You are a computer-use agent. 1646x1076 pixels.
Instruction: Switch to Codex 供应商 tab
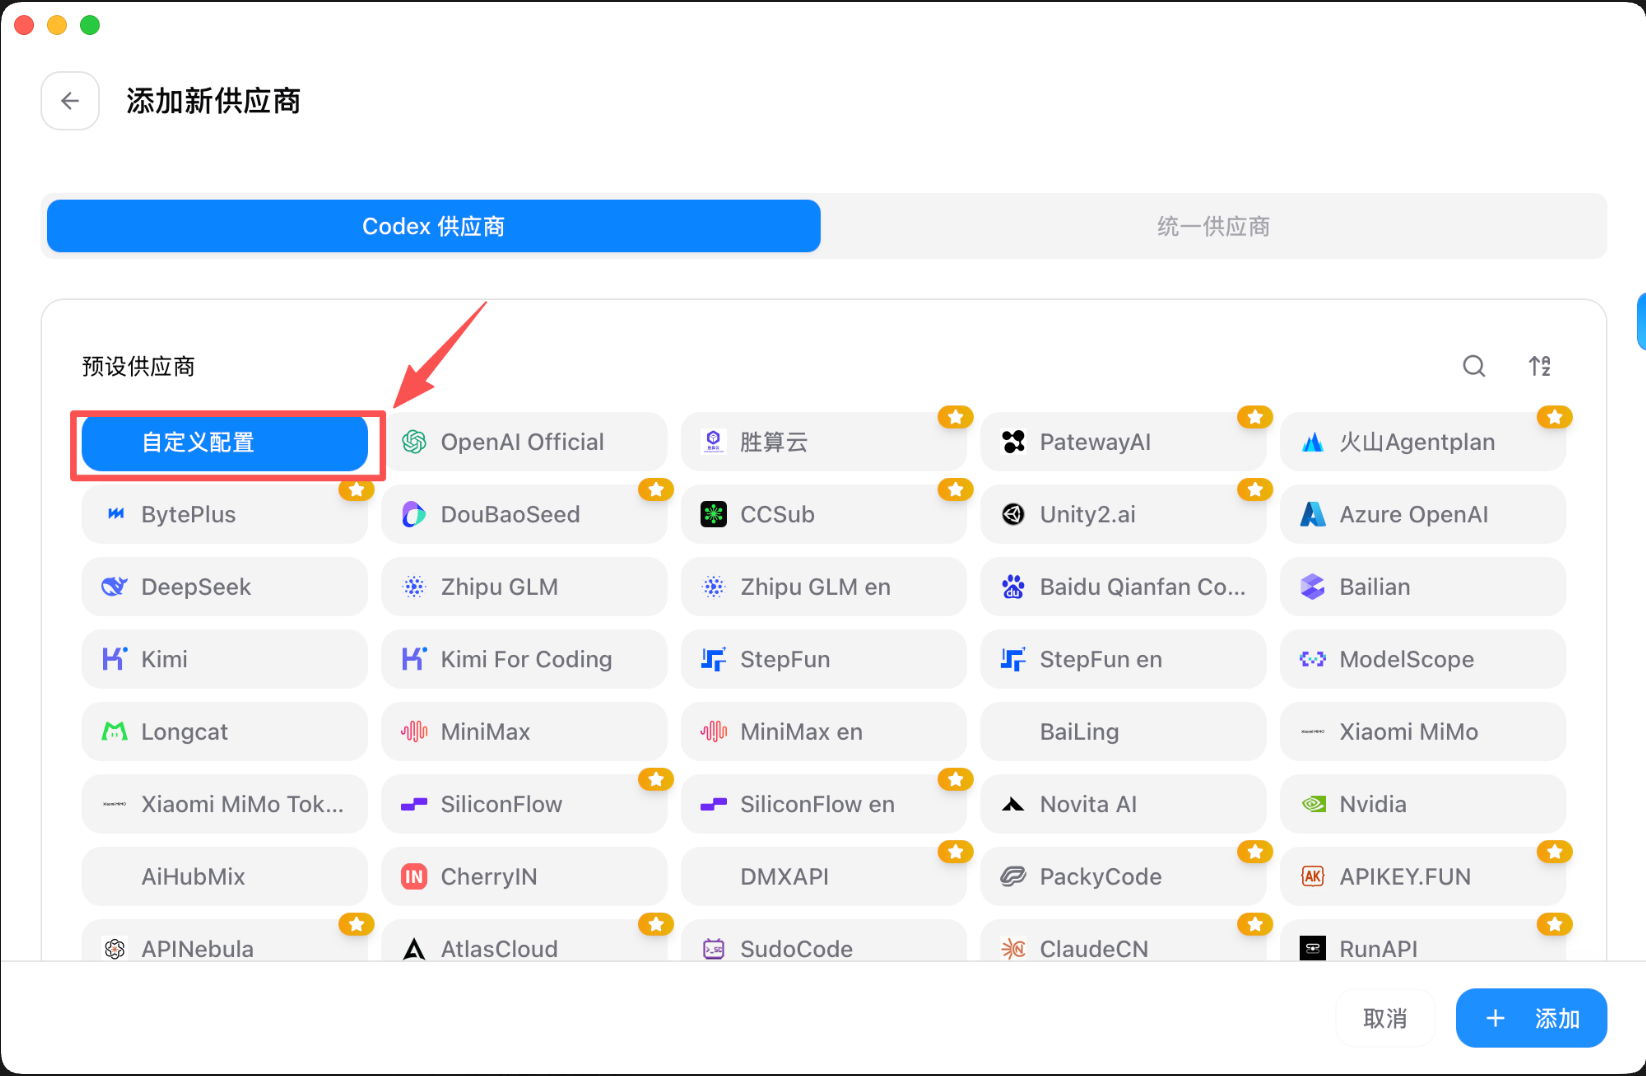pyautogui.click(x=434, y=226)
